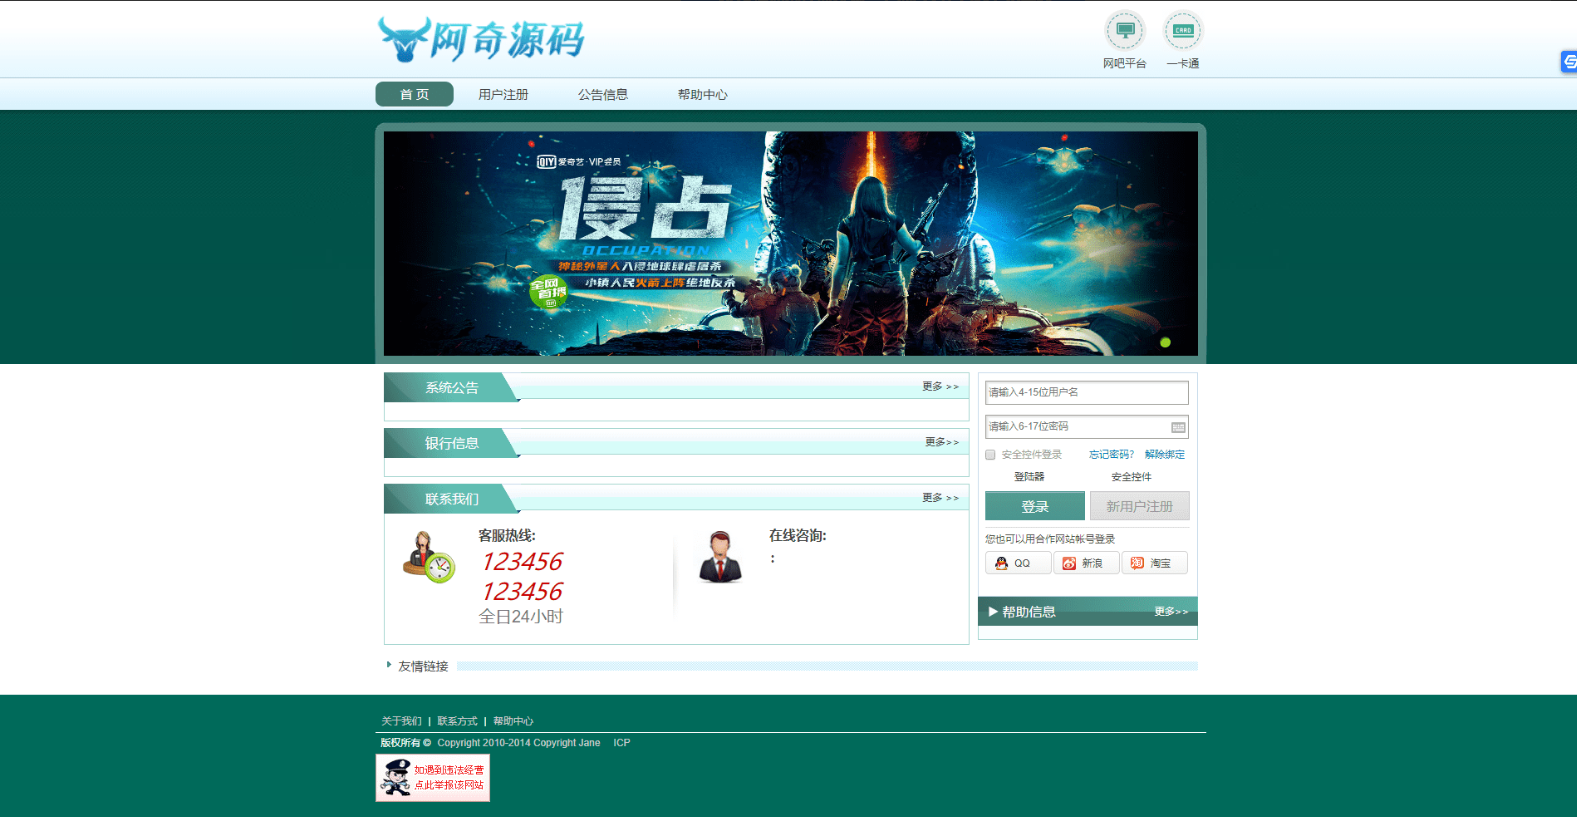Click the 侵占 movie banner image

tap(790, 243)
